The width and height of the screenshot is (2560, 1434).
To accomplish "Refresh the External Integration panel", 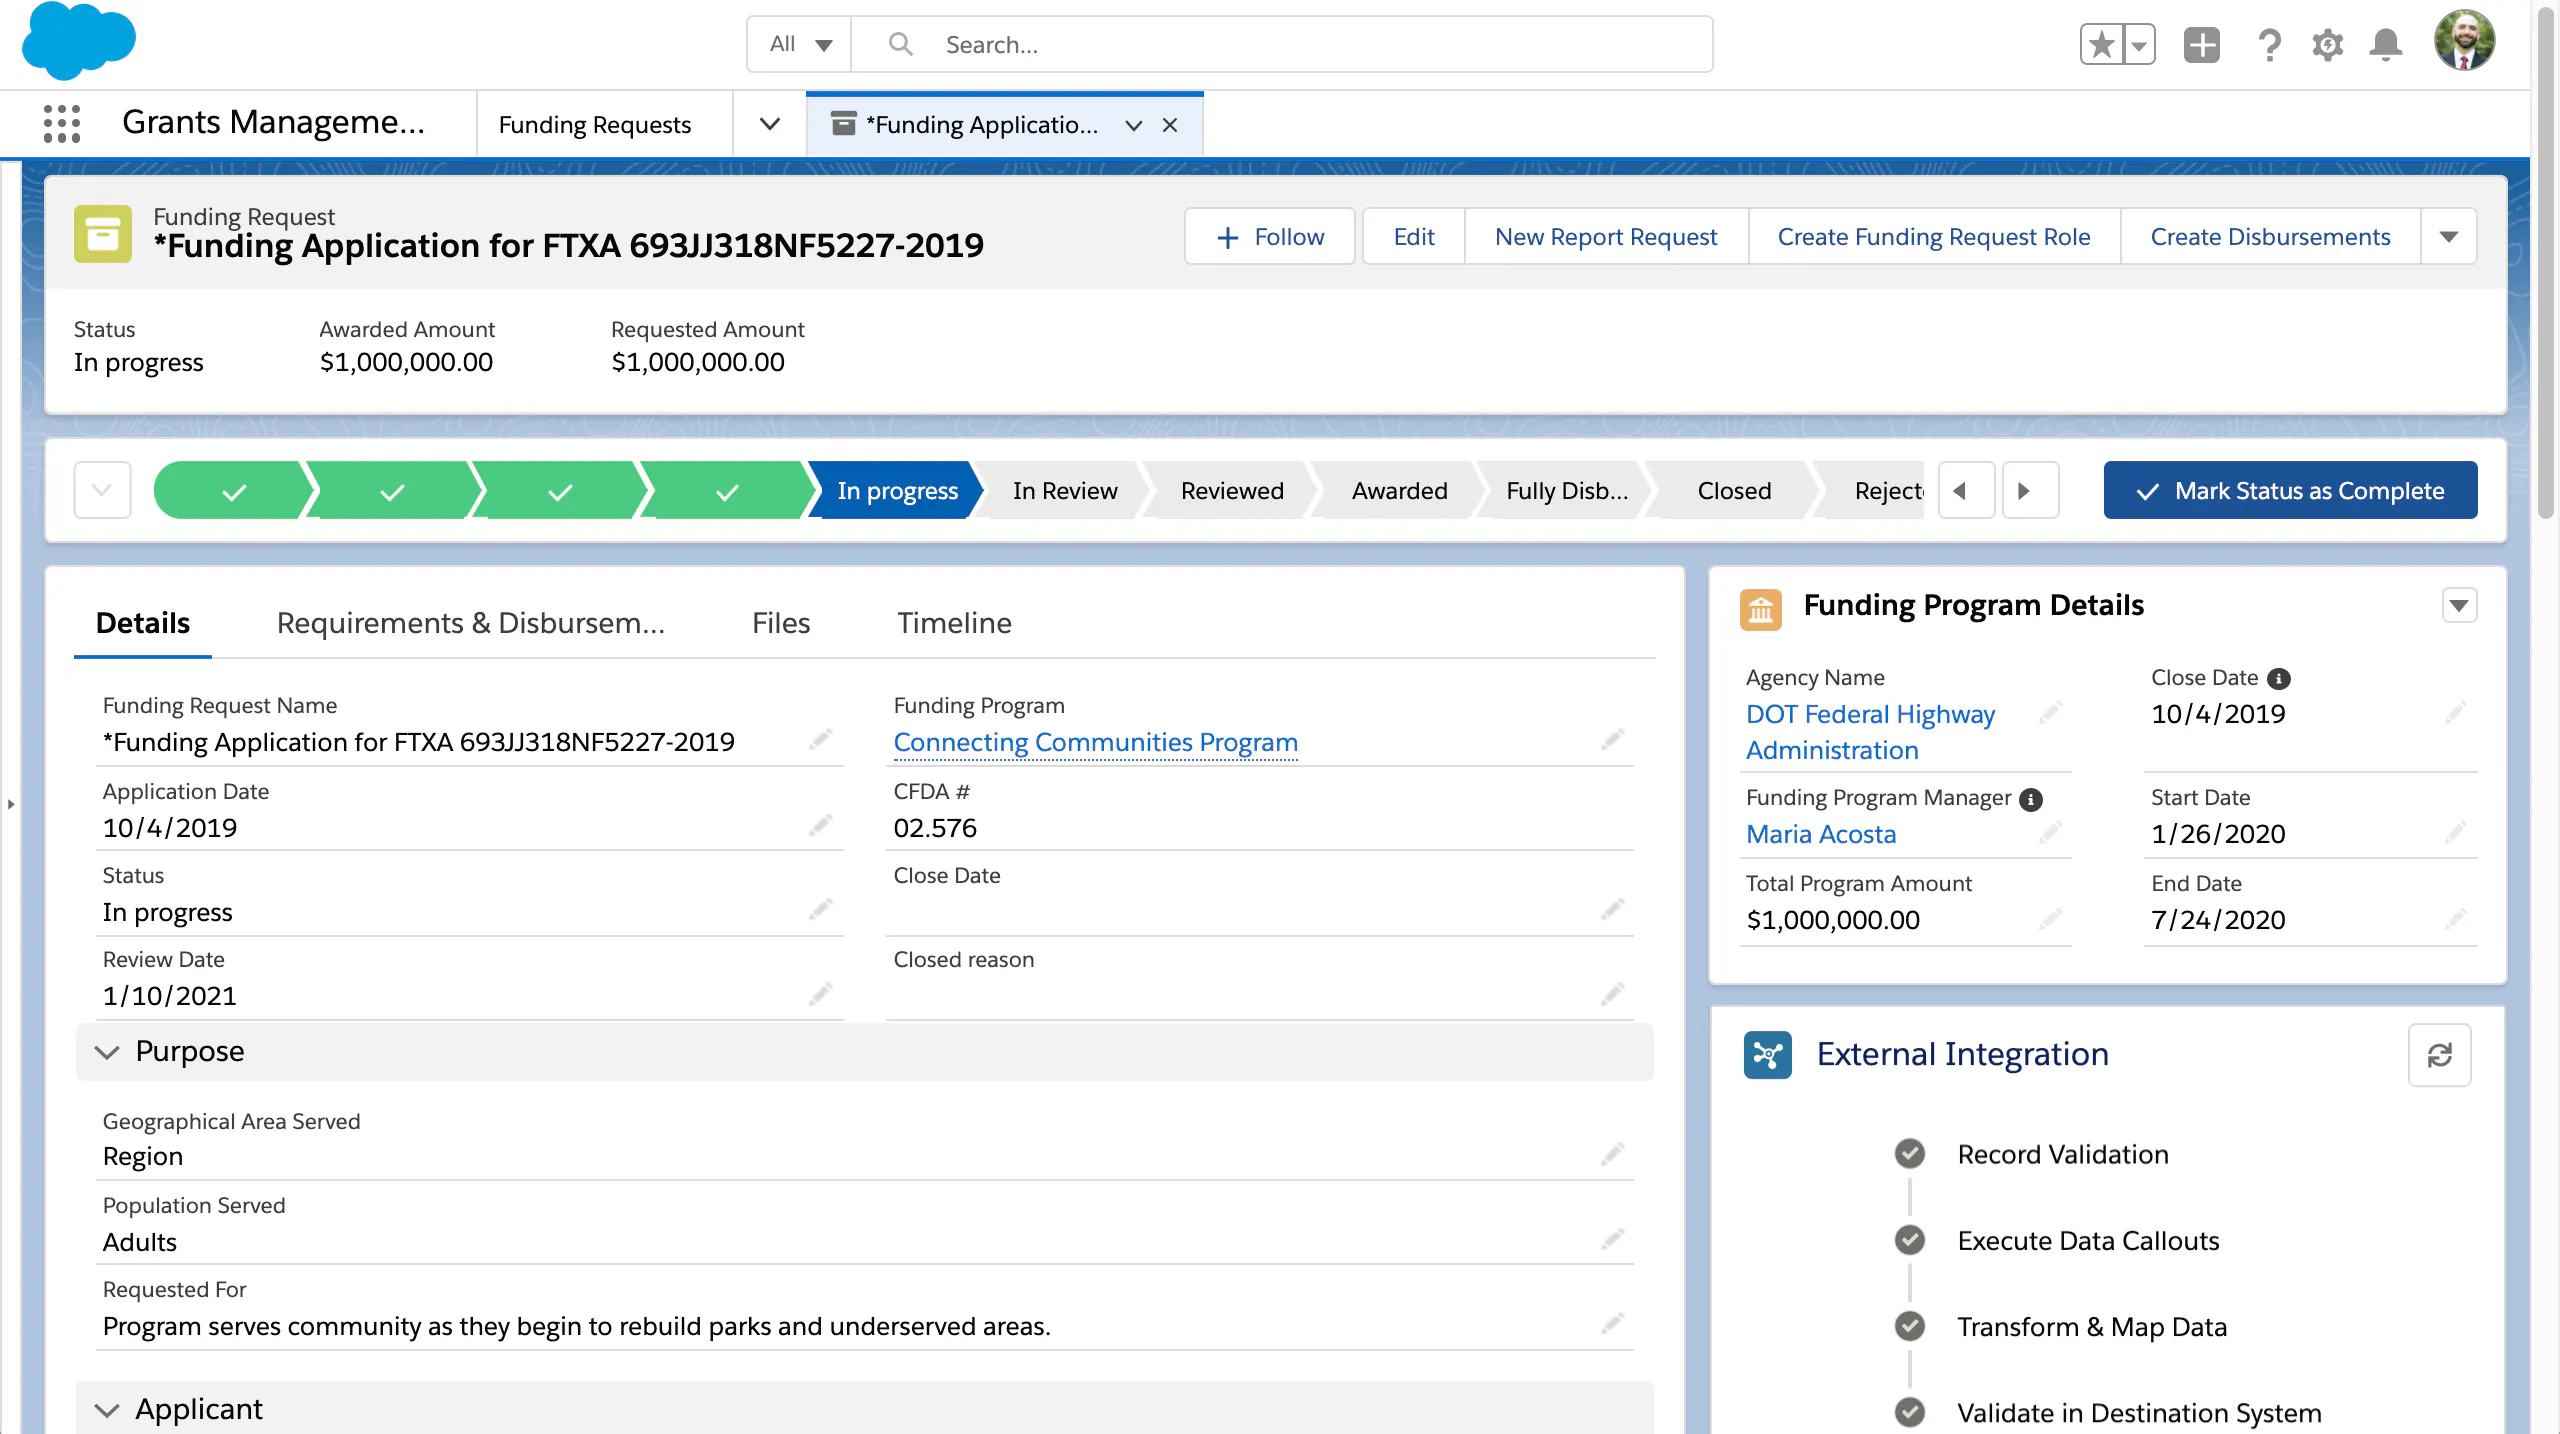I will [x=2439, y=1055].
